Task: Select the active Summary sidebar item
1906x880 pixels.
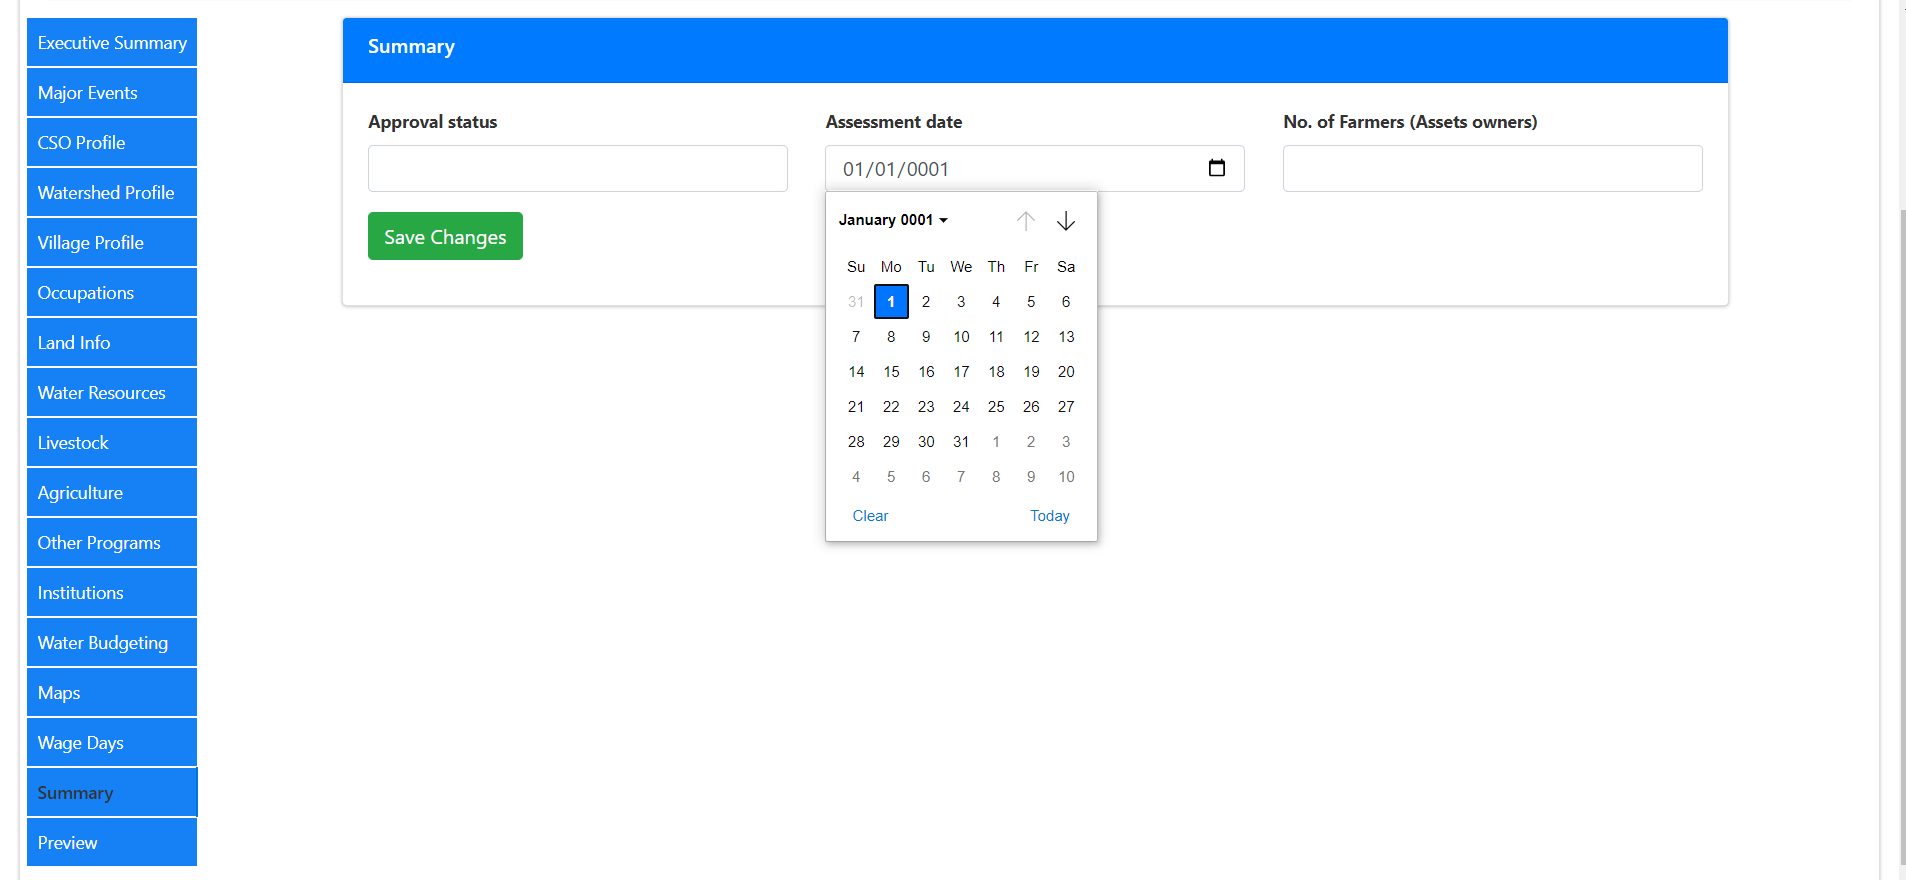Action: pos(112,792)
